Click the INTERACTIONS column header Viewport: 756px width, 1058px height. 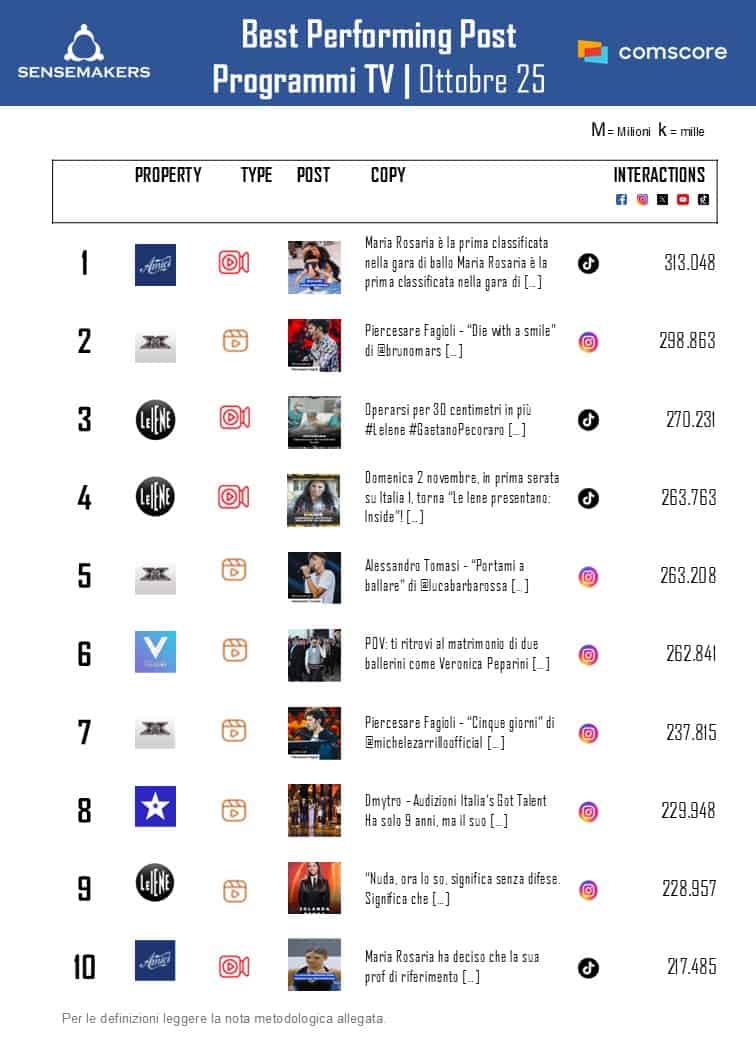click(659, 175)
